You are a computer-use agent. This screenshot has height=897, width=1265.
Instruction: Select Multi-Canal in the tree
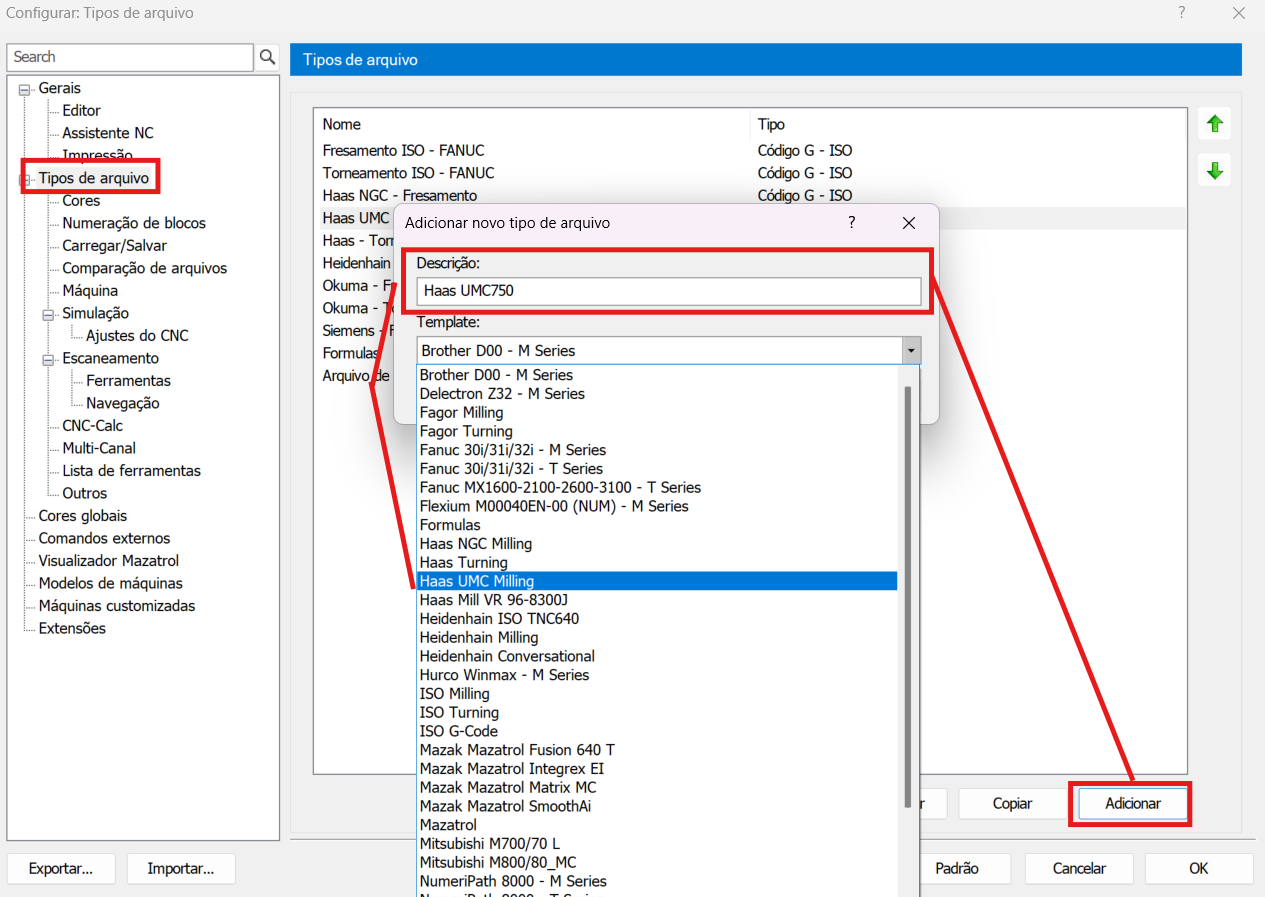[x=99, y=449]
